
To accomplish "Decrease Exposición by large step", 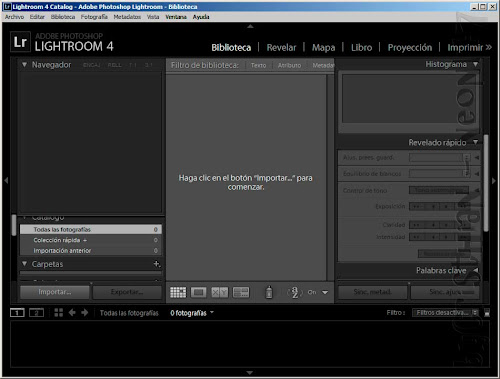I will coord(416,207).
